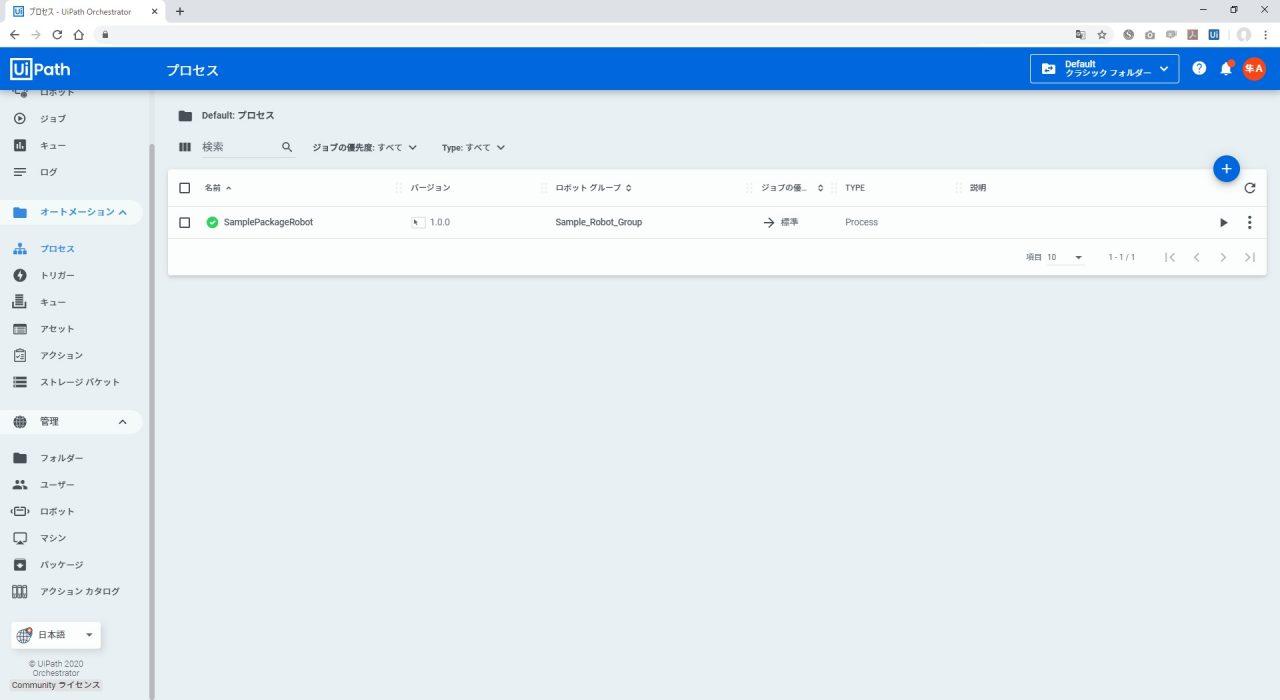
Task: Sort by Name (名前) column
Action: click(x=218, y=188)
